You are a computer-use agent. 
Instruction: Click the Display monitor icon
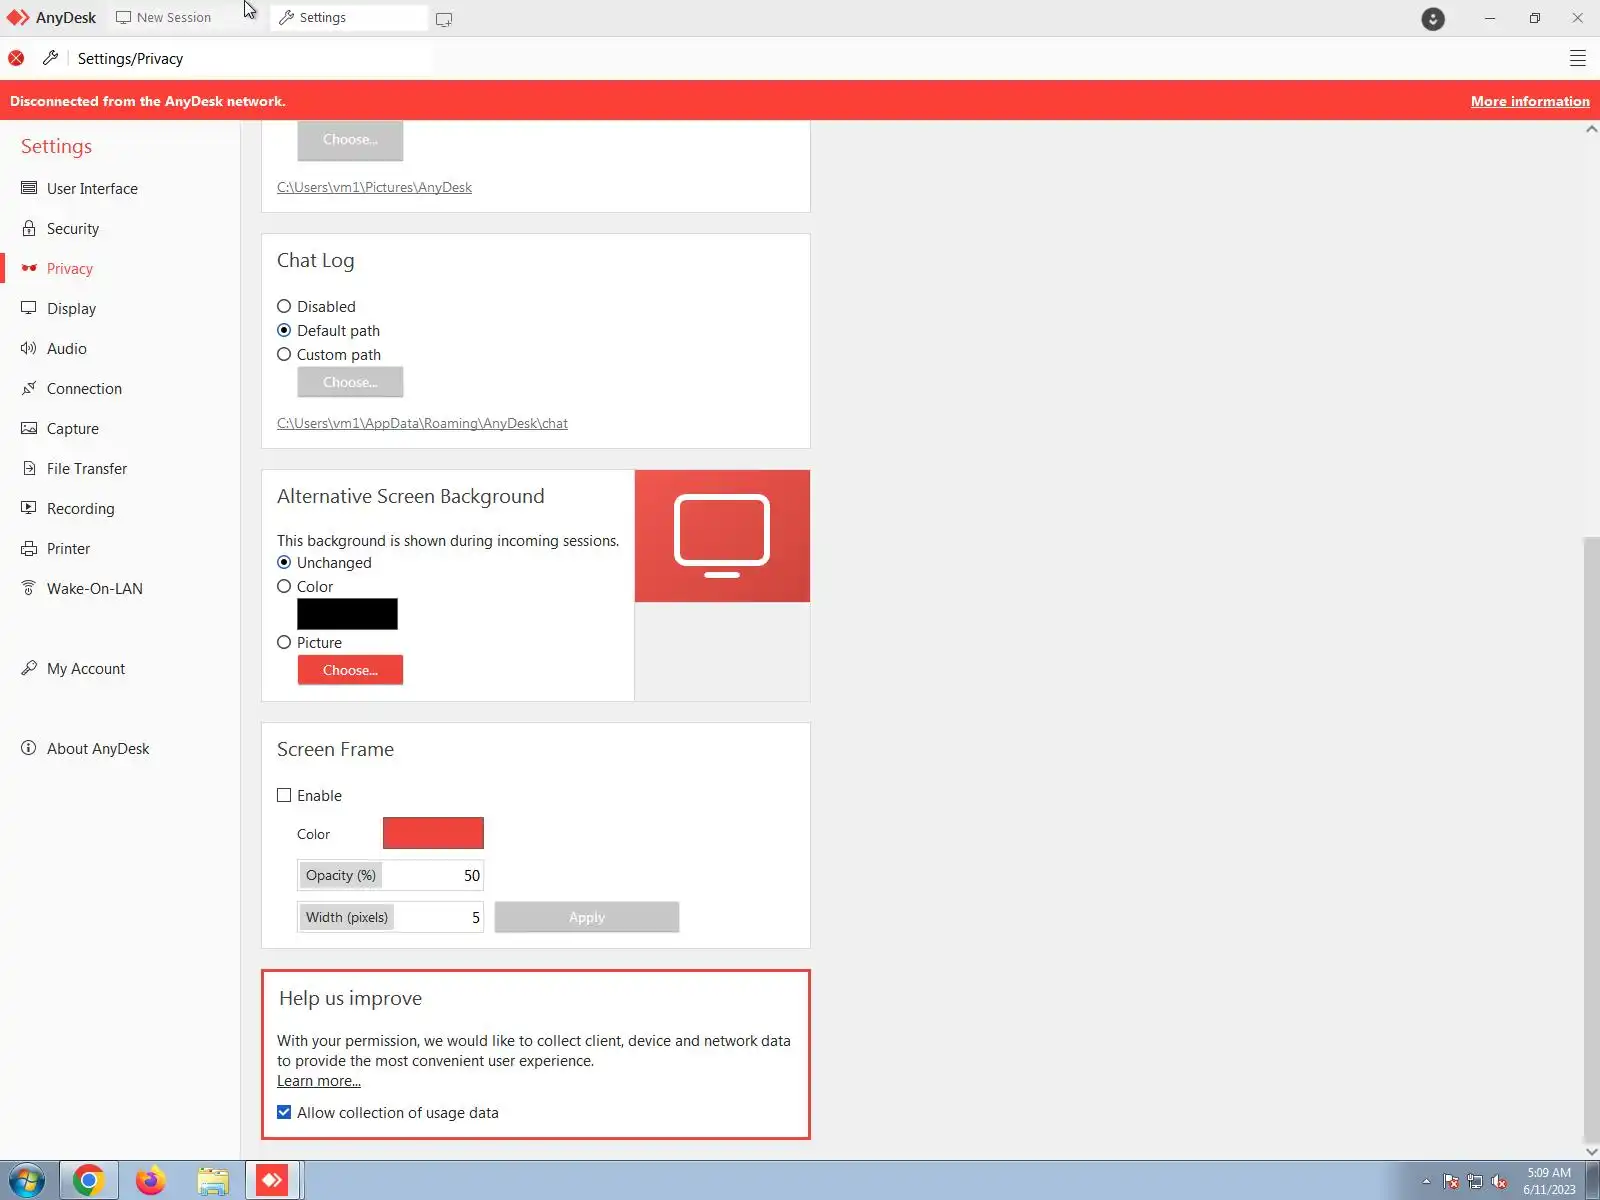tap(29, 308)
